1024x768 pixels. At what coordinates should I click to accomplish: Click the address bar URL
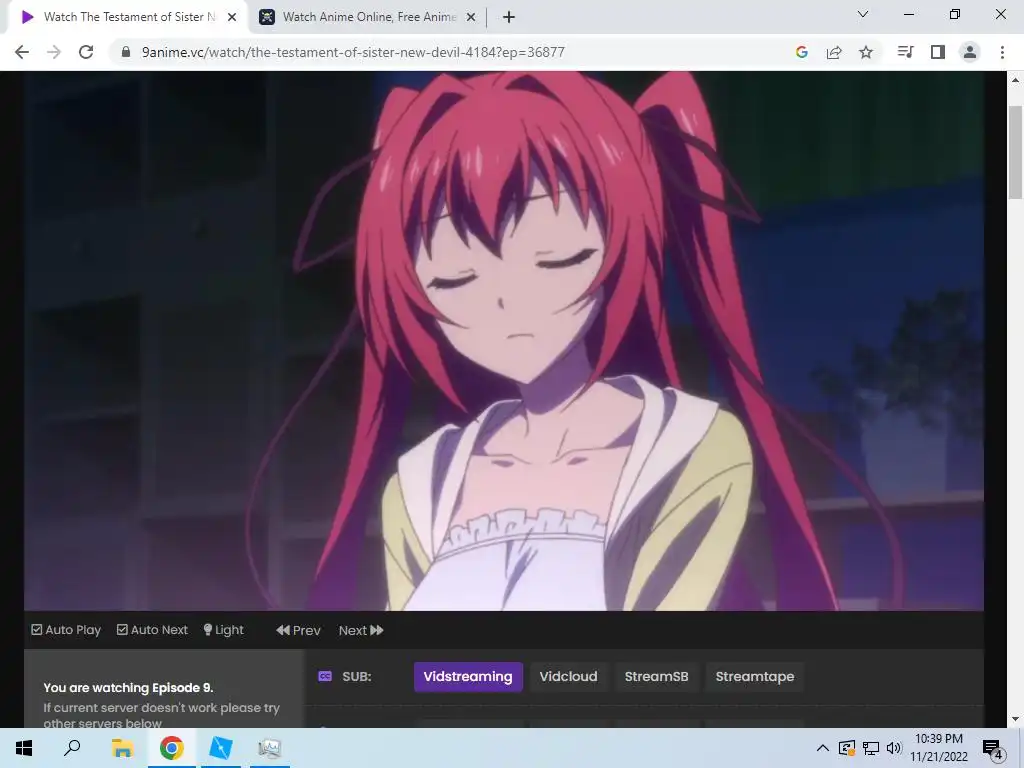(x=353, y=52)
